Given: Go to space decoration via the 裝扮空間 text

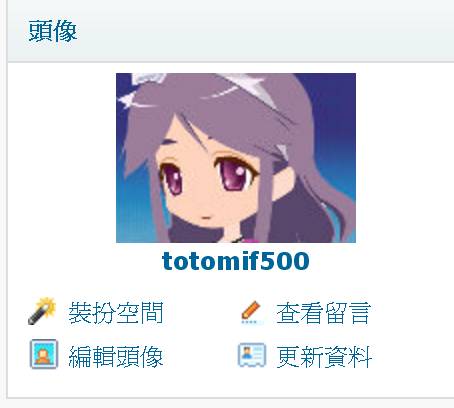Looking at the screenshot, I should pos(116,313).
